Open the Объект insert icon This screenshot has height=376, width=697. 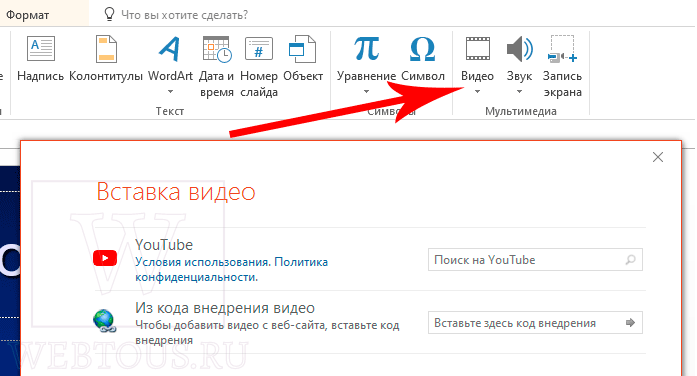click(302, 48)
